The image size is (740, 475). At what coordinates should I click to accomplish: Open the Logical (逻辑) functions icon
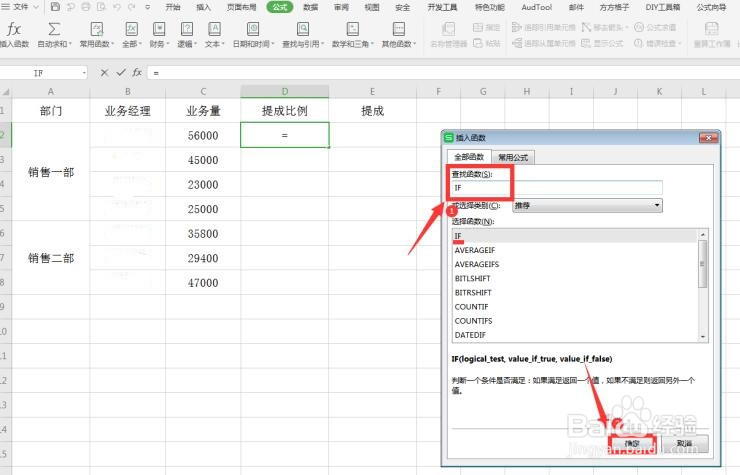(x=187, y=29)
